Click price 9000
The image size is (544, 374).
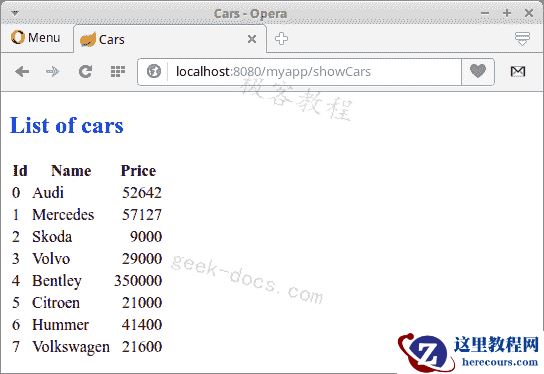click(146, 237)
